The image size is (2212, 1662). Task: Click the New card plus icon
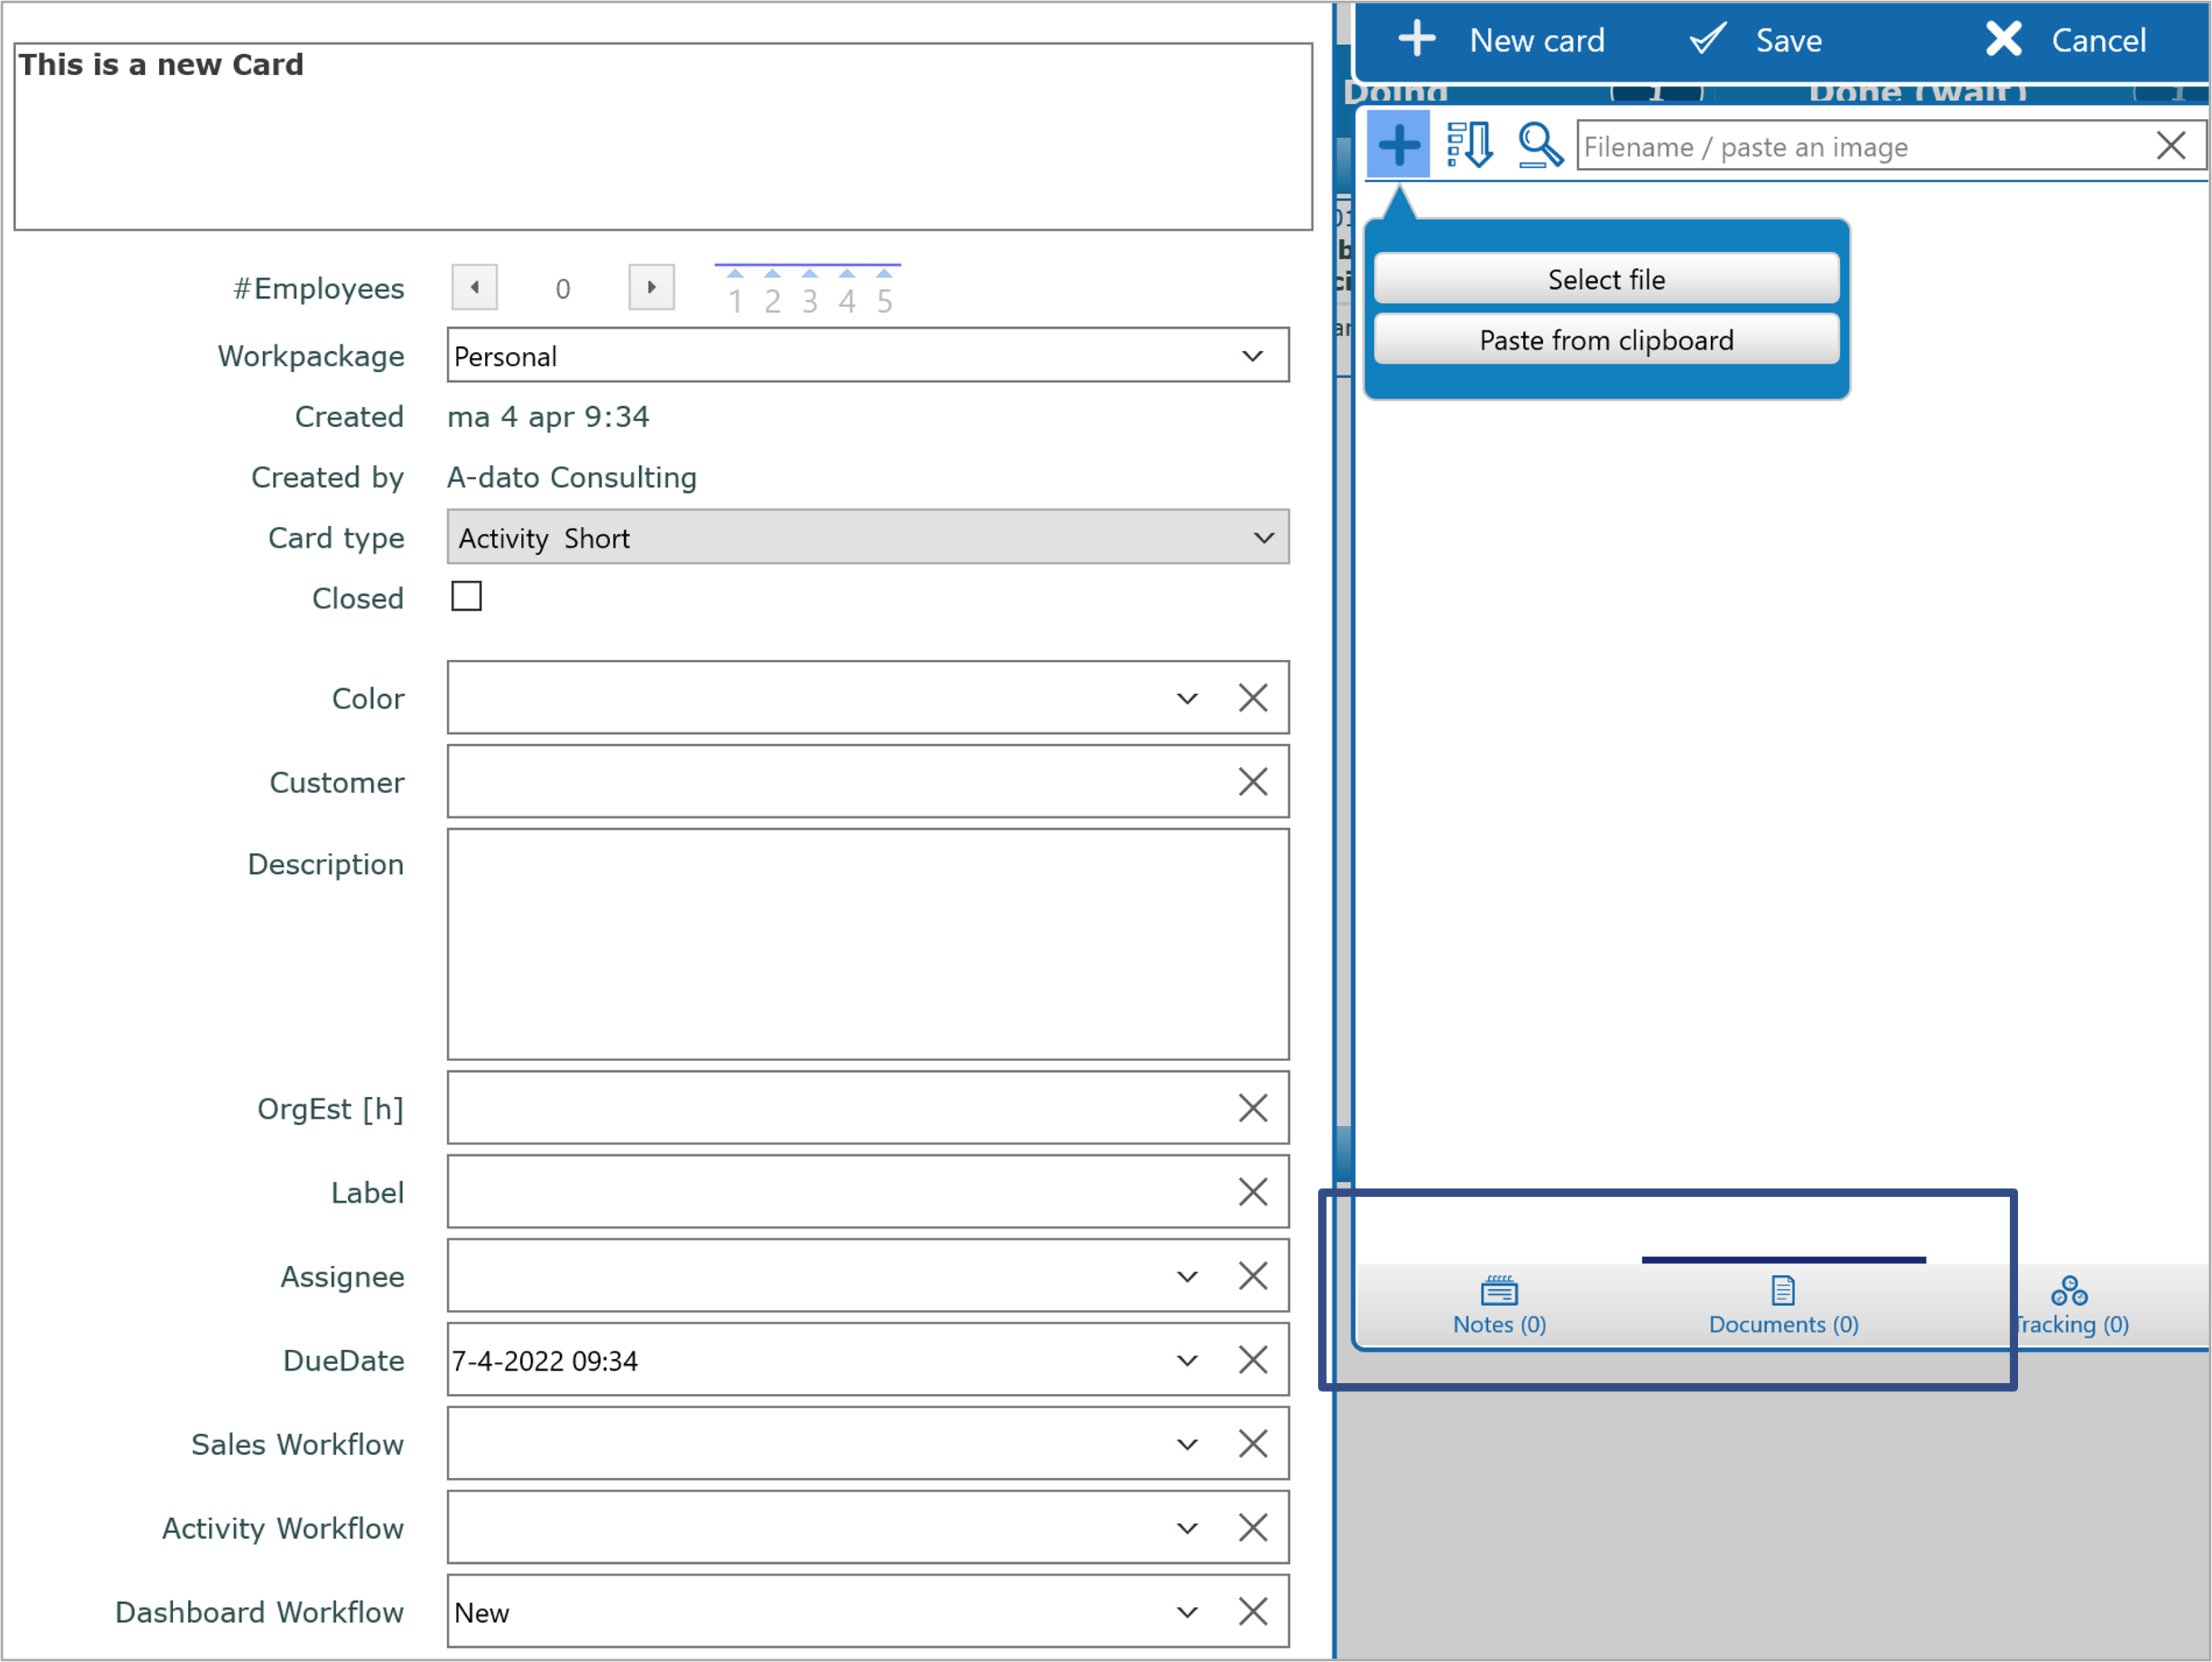1416,39
